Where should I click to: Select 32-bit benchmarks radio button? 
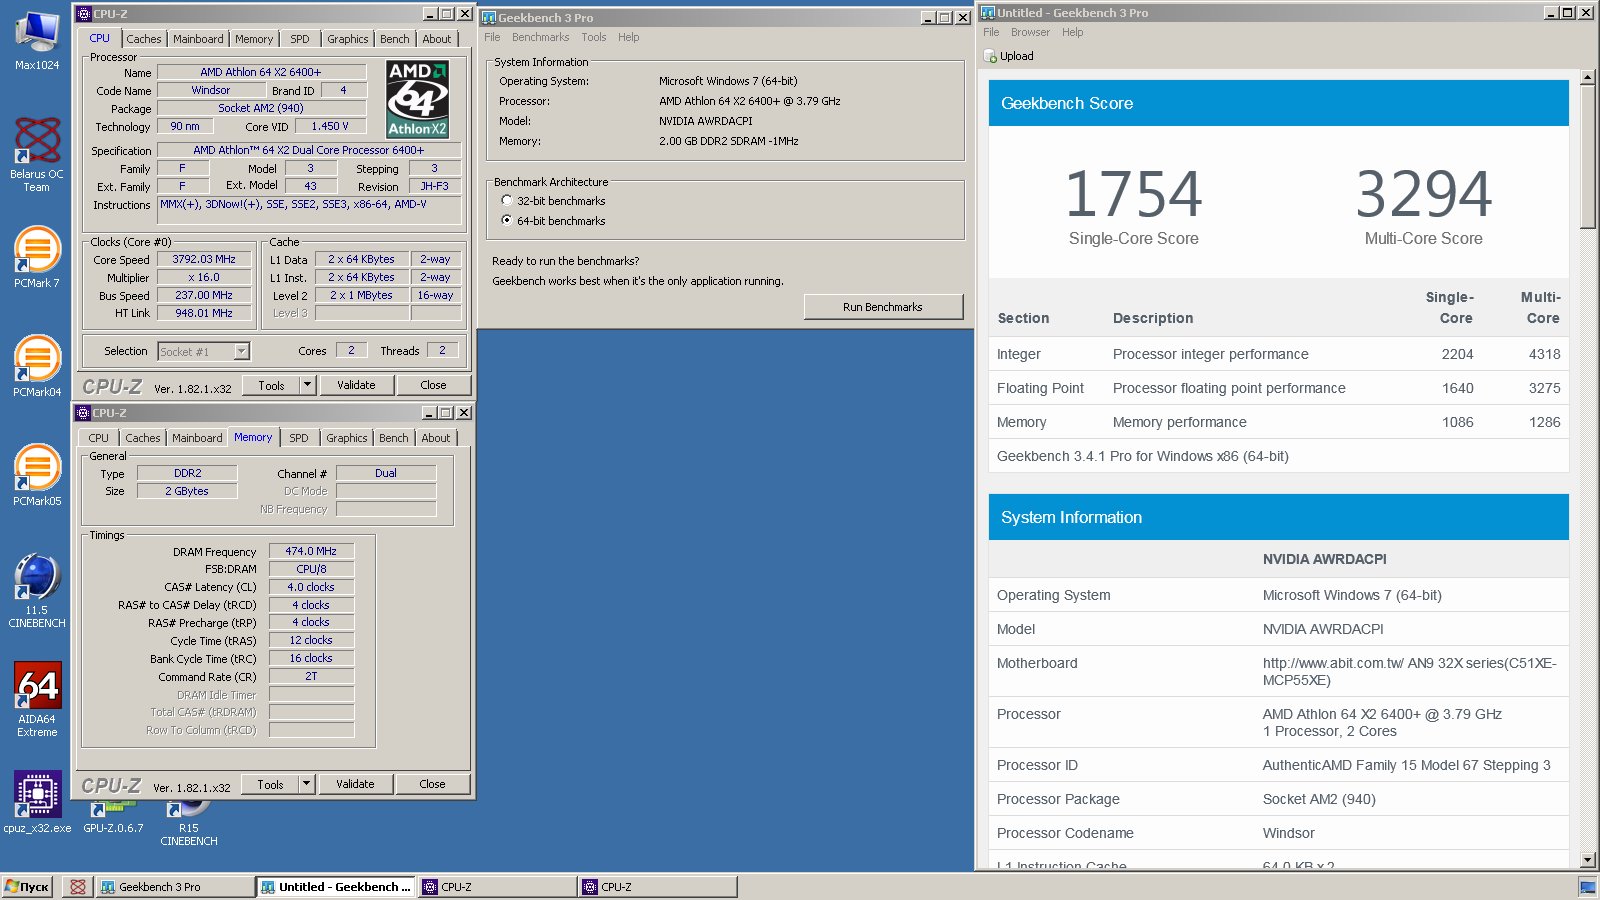point(507,200)
